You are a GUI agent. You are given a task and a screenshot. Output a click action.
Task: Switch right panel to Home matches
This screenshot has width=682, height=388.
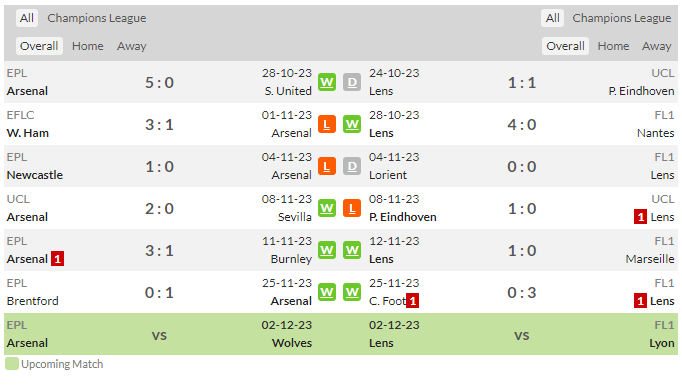pyautogui.click(x=613, y=46)
